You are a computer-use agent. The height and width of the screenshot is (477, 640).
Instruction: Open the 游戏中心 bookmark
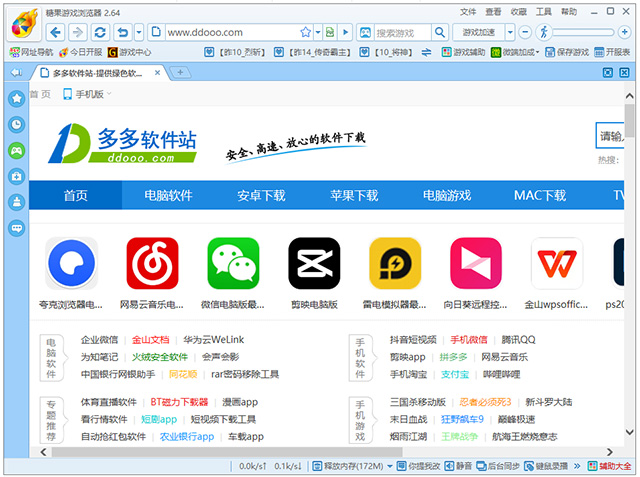click(x=130, y=52)
